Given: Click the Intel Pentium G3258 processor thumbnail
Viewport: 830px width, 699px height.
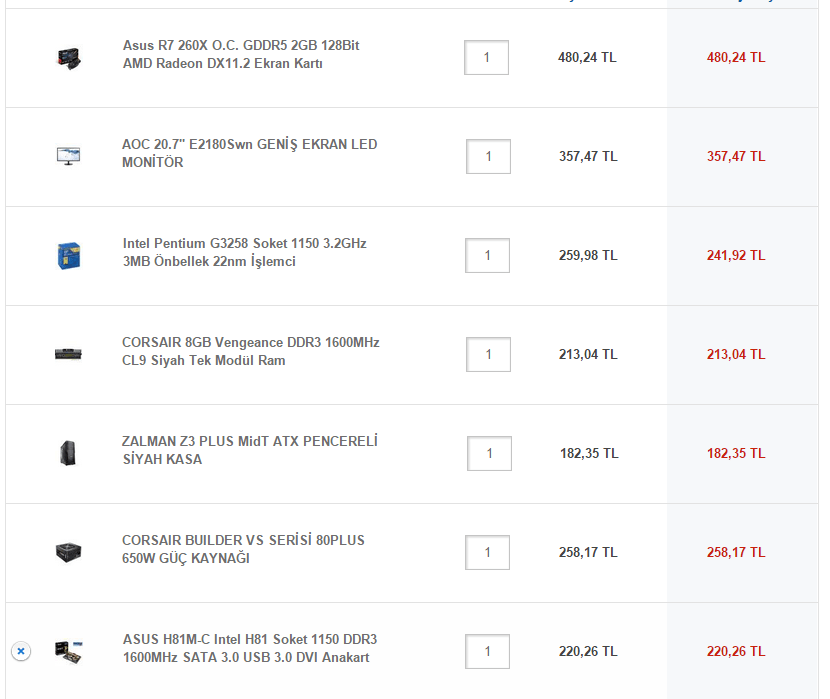Looking at the screenshot, I should tap(69, 255).
